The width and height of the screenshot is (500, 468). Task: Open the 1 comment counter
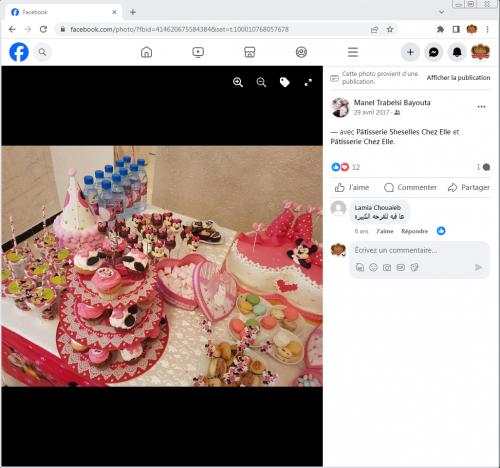(483, 167)
